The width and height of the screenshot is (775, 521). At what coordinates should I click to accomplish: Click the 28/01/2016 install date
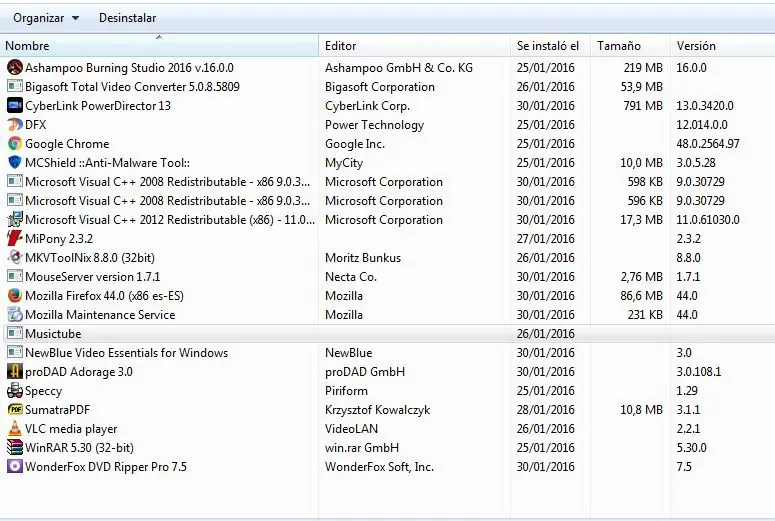click(546, 409)
